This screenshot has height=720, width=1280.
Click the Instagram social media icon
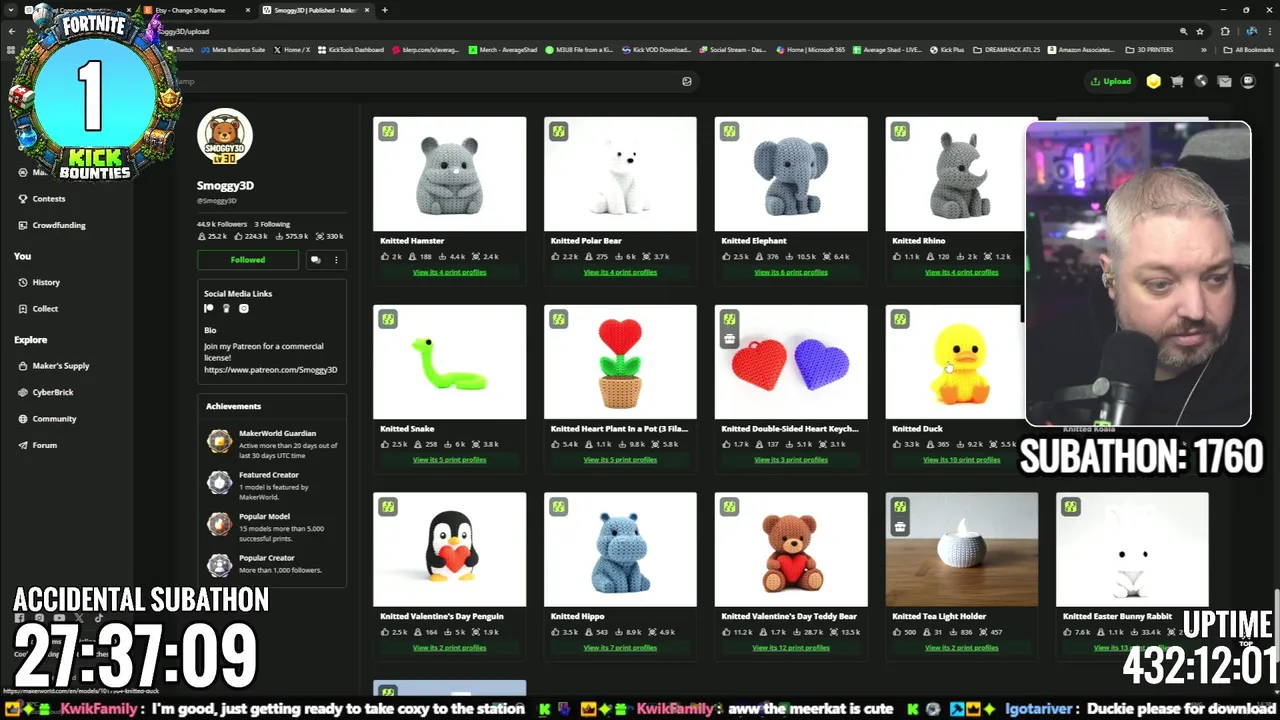(243, 309)
